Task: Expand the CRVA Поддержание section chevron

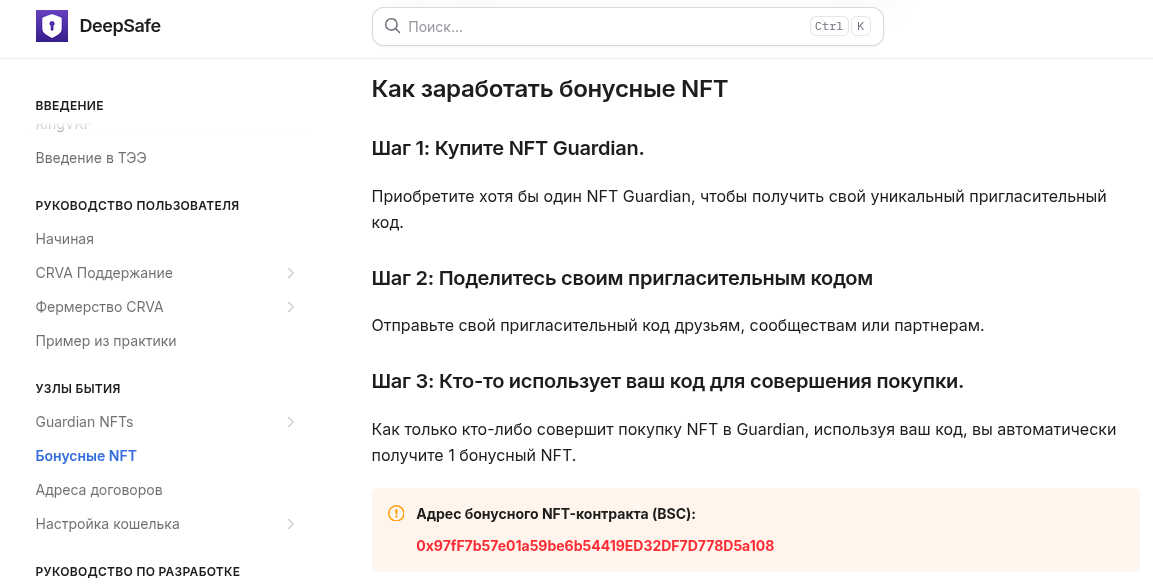Action: coord(291,273)
